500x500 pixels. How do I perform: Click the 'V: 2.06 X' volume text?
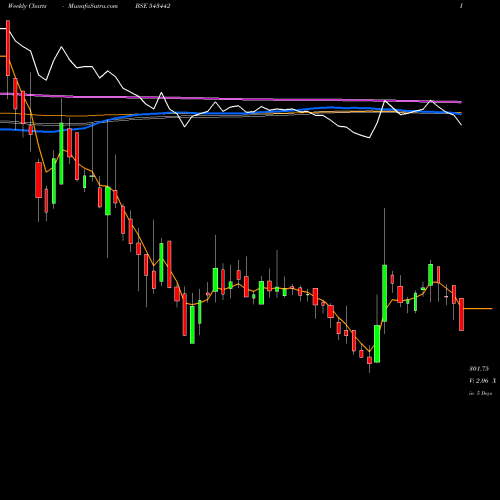pos(483,381)
